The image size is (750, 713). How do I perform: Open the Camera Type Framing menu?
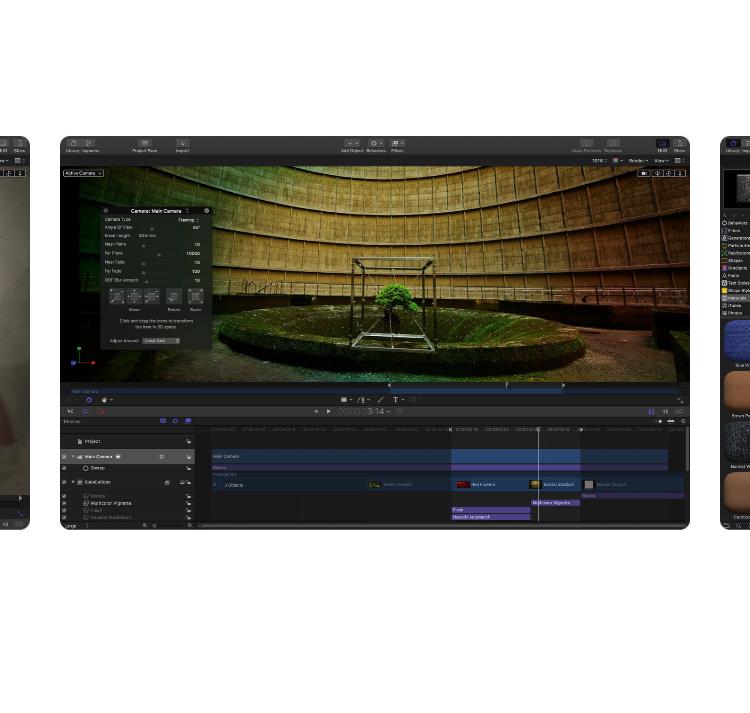pyautogui.click(x=188, y=220)
